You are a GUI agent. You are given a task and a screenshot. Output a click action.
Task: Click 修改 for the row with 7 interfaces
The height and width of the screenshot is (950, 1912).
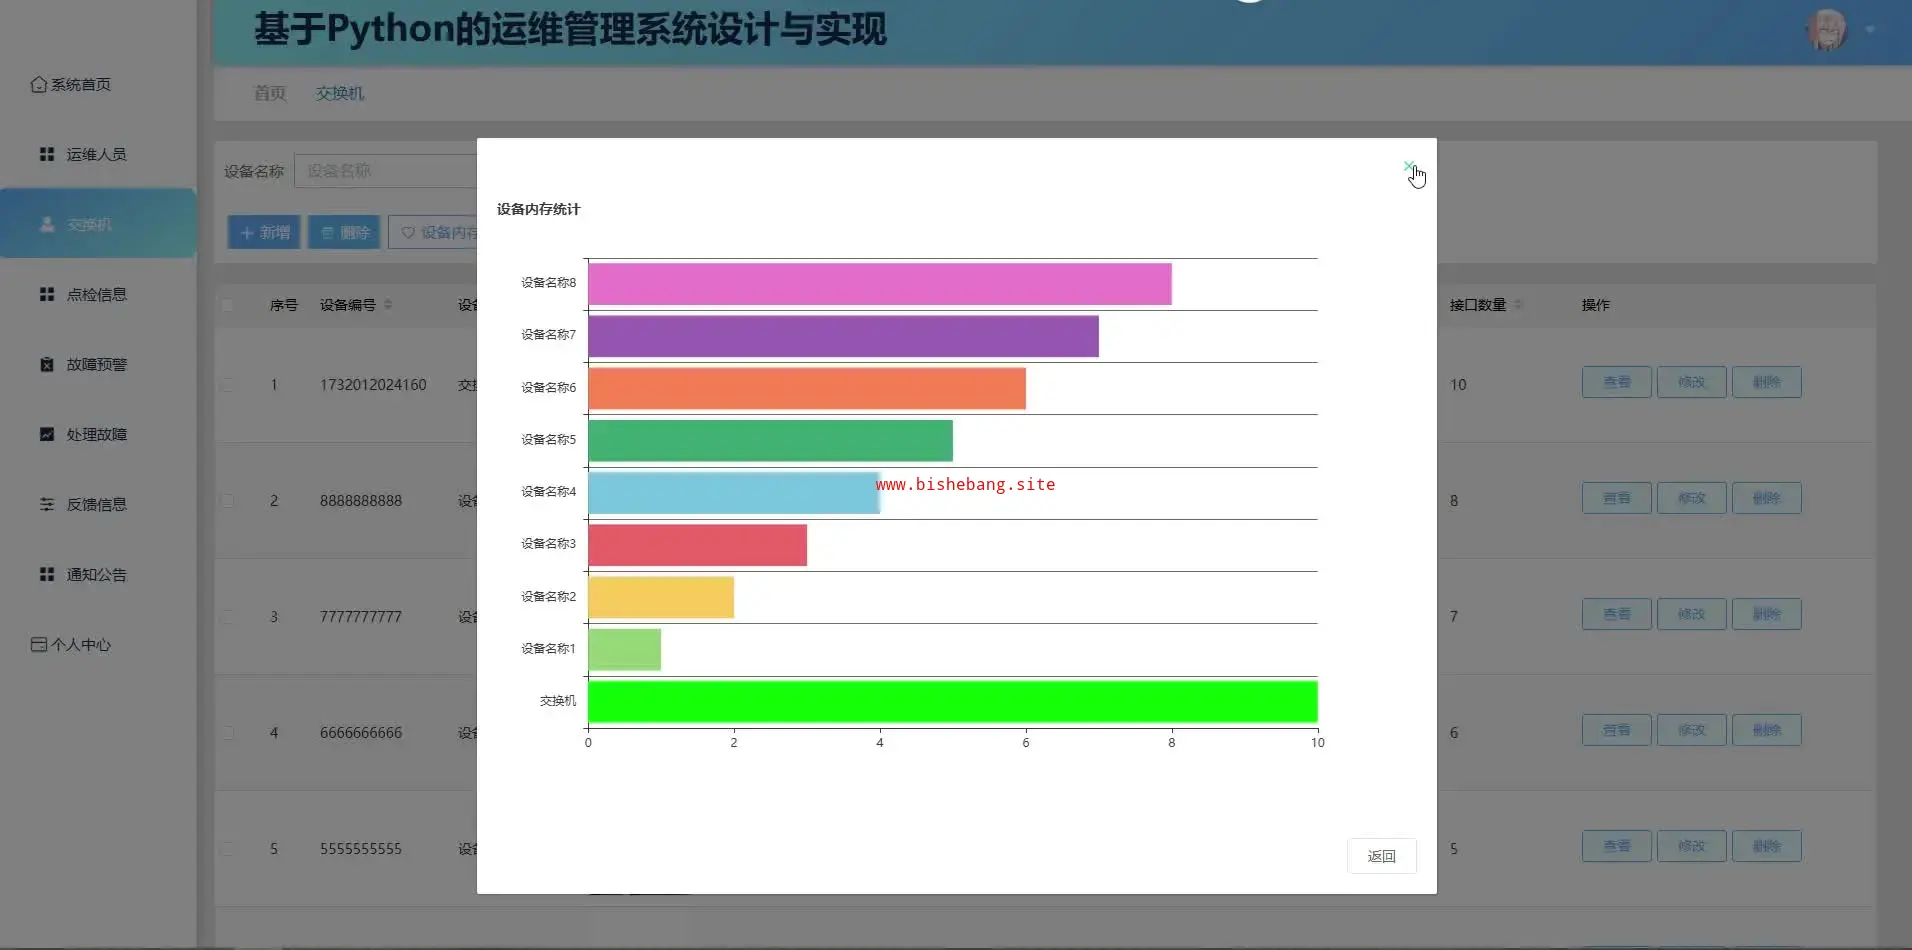[x=1692, y=614]
